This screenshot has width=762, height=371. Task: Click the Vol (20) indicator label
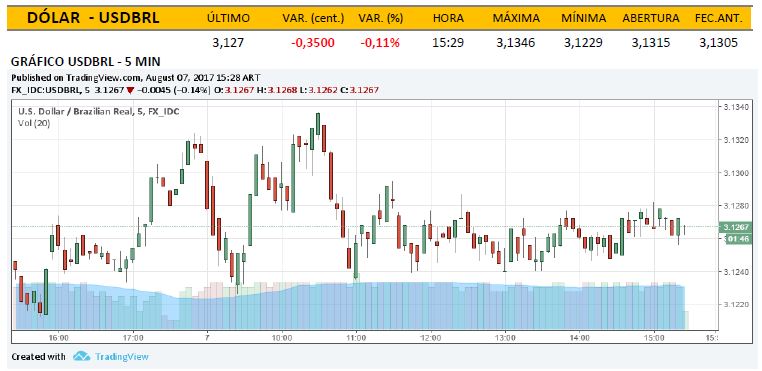pyautogui.click(x=34, y=123)
